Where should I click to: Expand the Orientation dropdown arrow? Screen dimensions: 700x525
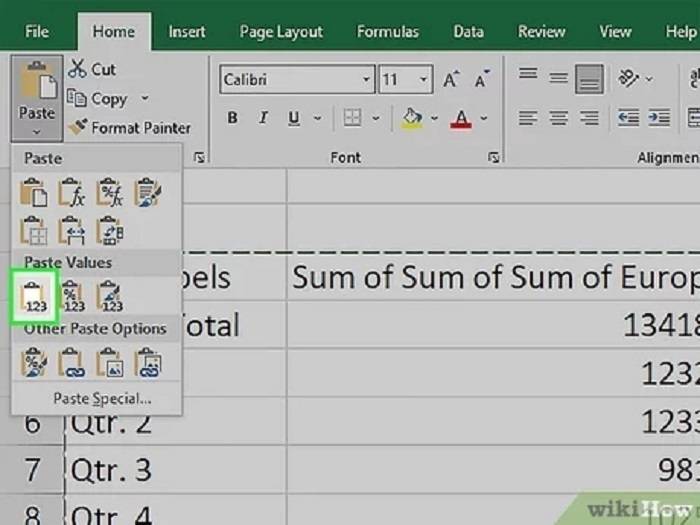coord(649,79)
